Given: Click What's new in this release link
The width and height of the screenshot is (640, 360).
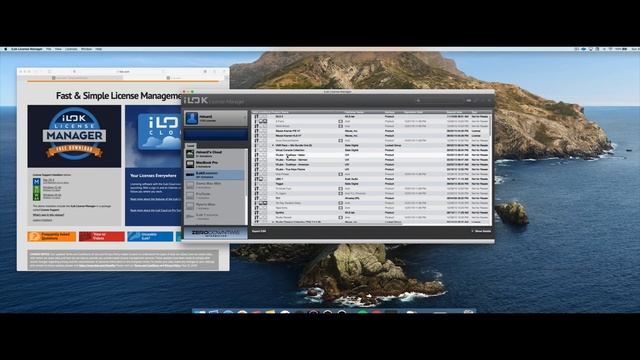Looking at the screenshot, I should [49, 215].
